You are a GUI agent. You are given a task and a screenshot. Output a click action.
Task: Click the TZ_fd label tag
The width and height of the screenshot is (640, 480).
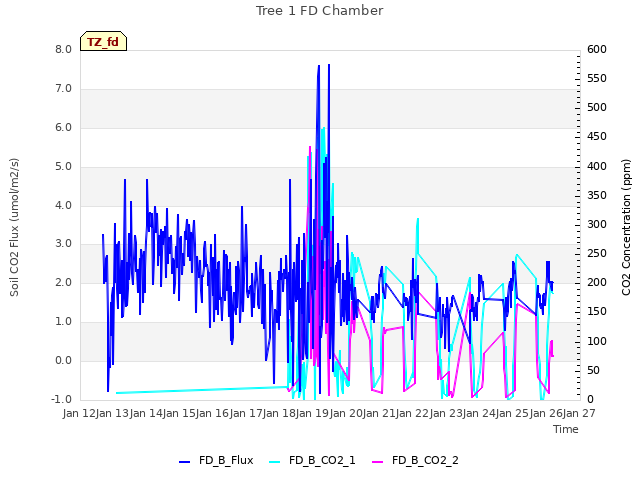103,41
